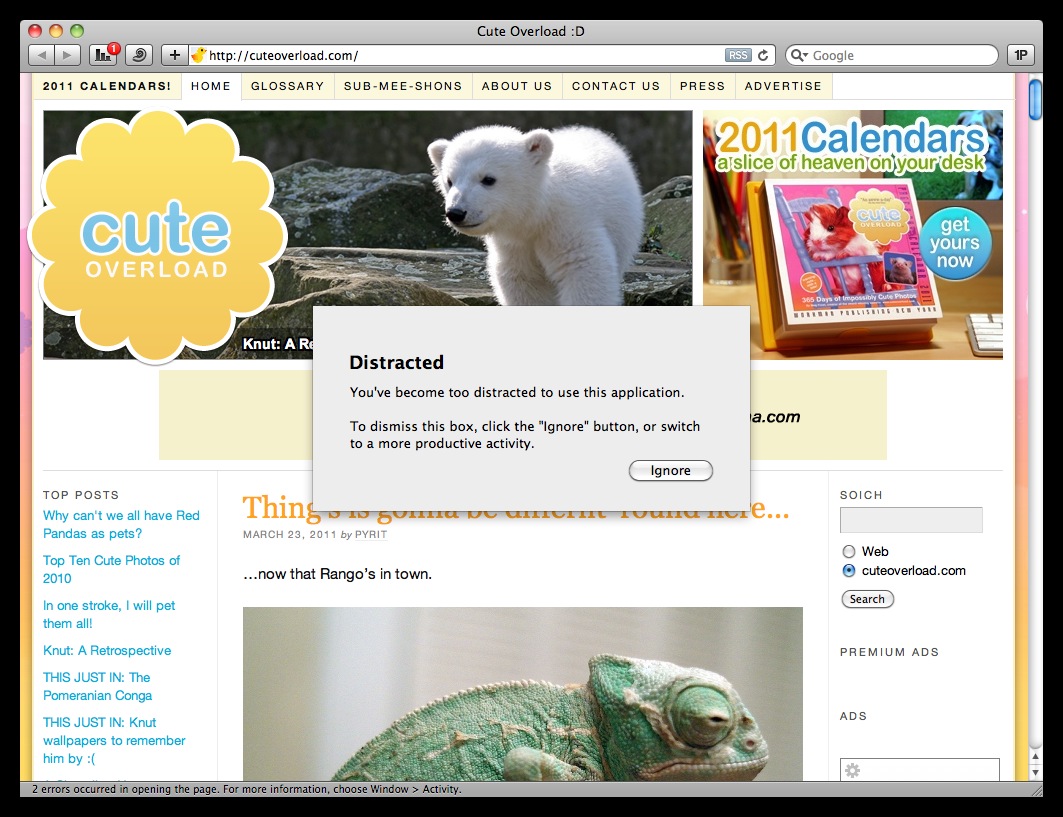Dismiss the Distracted dialog with Ignore
The width and height of the screenshot is (1063, 817).
point(670,471)
